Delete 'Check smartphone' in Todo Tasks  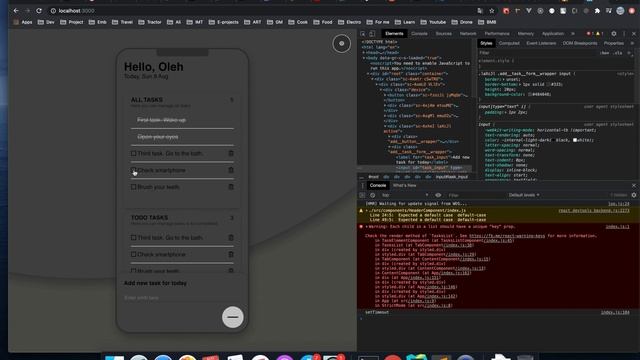[231, 254]
